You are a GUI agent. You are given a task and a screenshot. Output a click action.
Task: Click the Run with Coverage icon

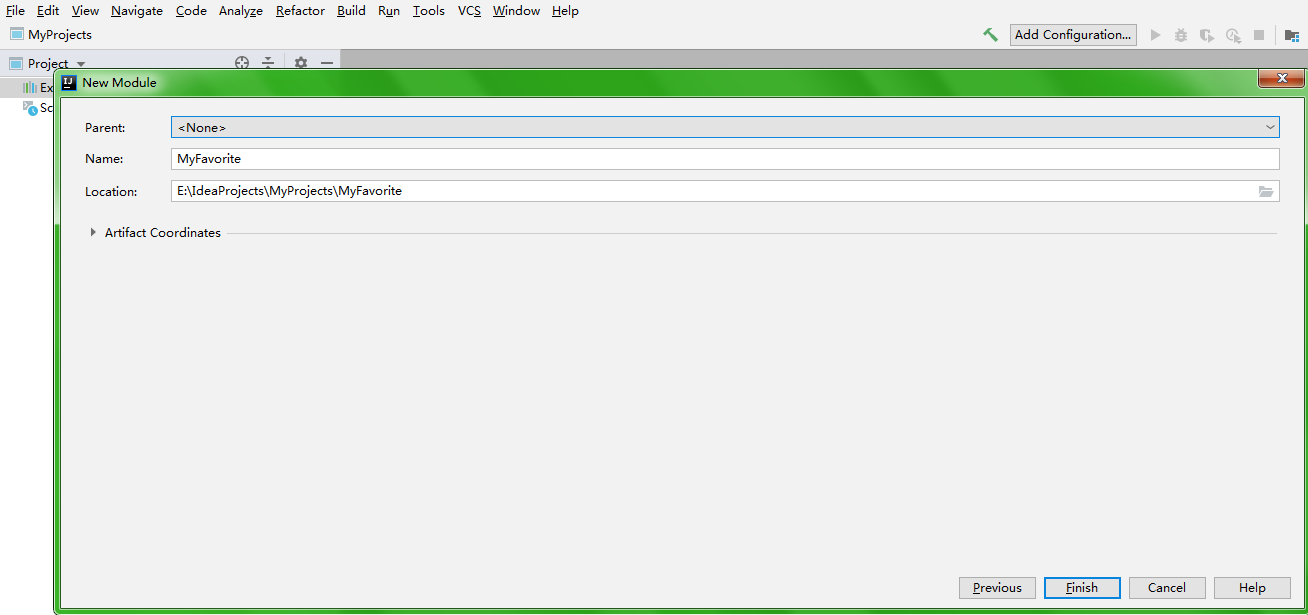[x=1207, y=35]
